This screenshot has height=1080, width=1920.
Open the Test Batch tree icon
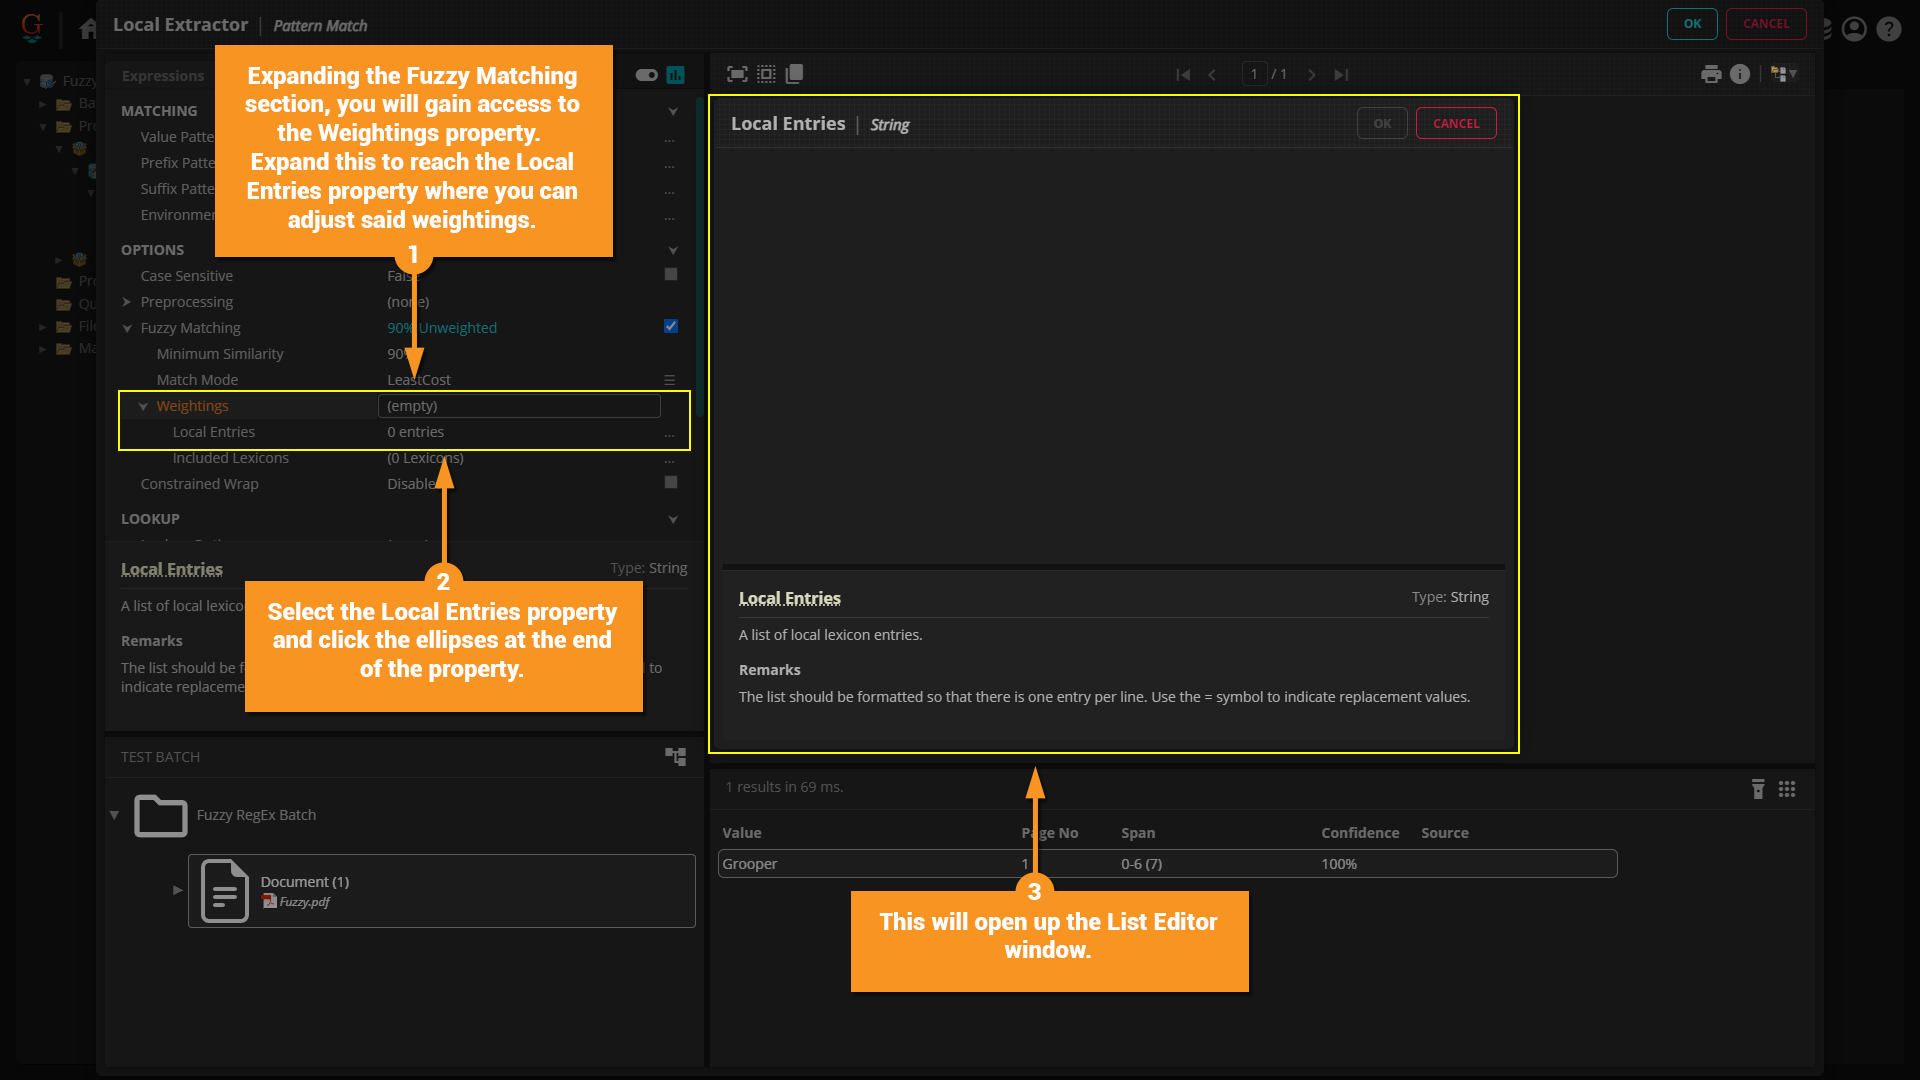tap(676, 757)
